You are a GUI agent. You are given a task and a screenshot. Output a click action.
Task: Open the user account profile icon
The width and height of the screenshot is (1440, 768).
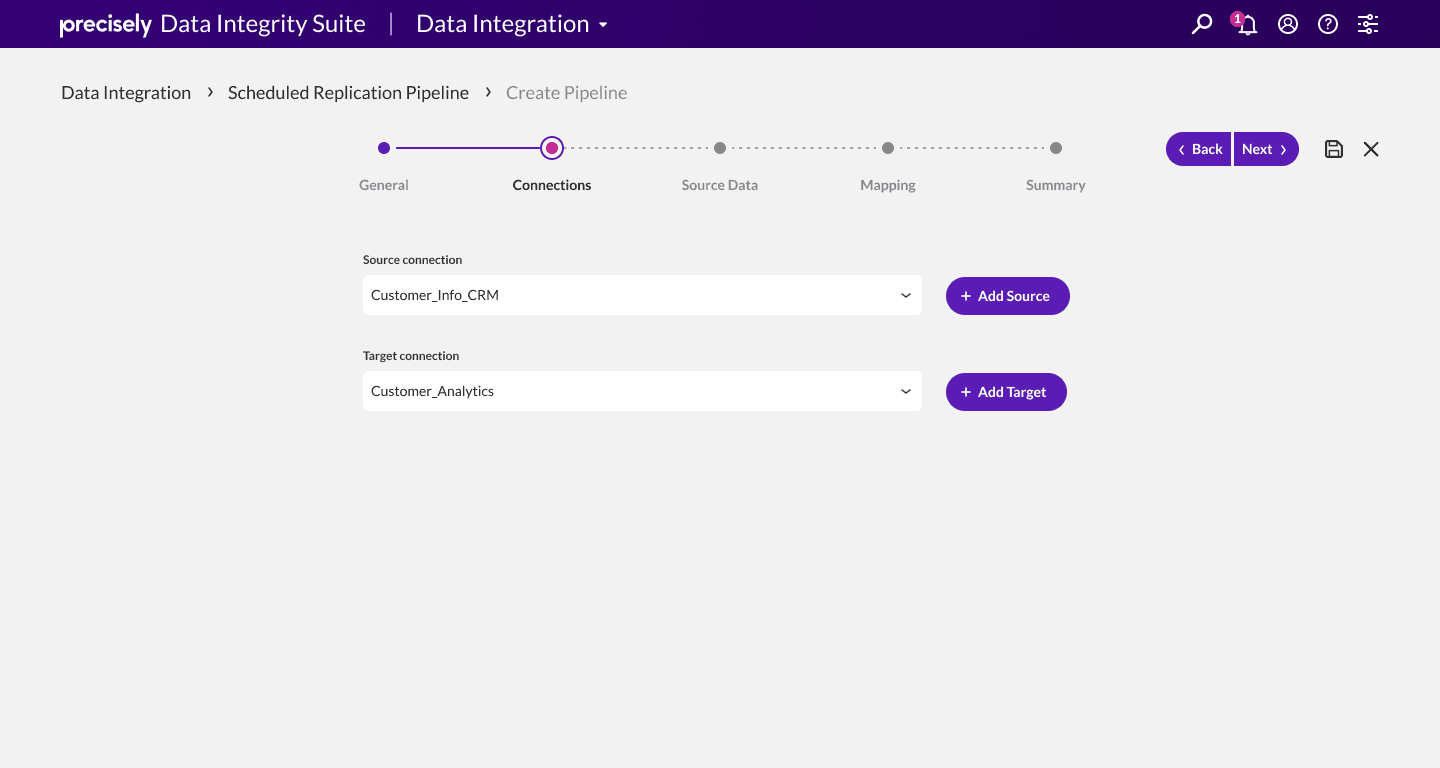1288,24
